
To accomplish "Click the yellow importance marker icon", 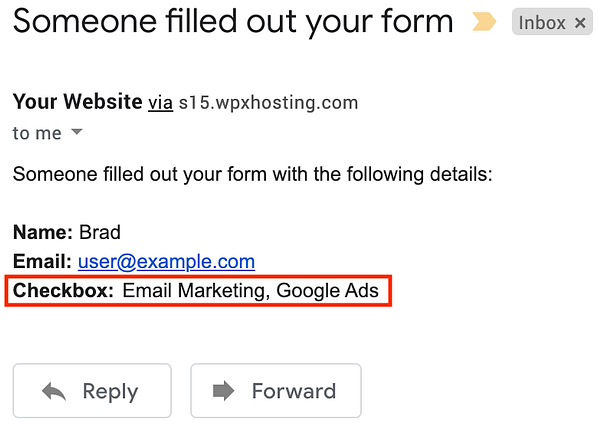I will pos(484,21).
